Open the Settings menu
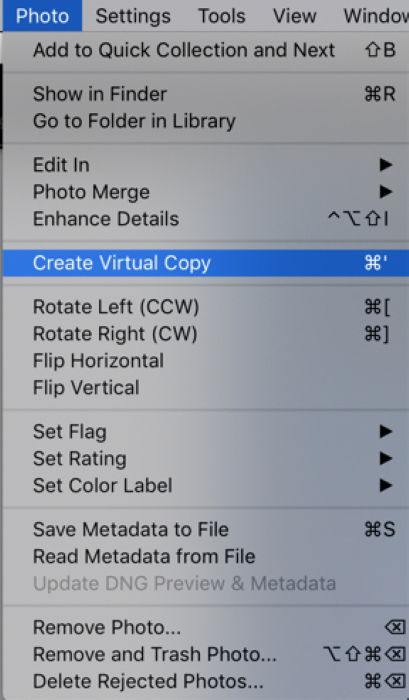The width and height of the screenshot is (409, 700). (133, 16)
